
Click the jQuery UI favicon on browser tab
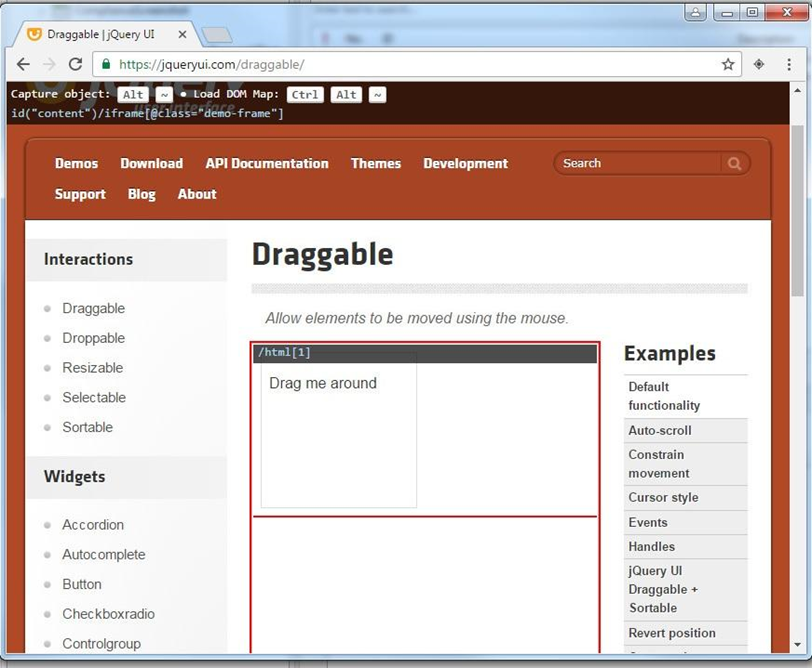click(35, 33)
